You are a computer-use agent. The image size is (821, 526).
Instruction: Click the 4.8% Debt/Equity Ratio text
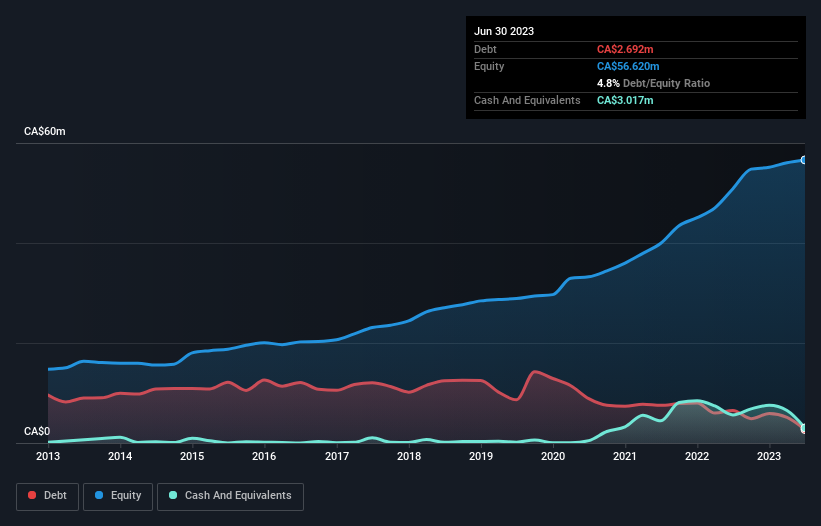pos(653,83)
